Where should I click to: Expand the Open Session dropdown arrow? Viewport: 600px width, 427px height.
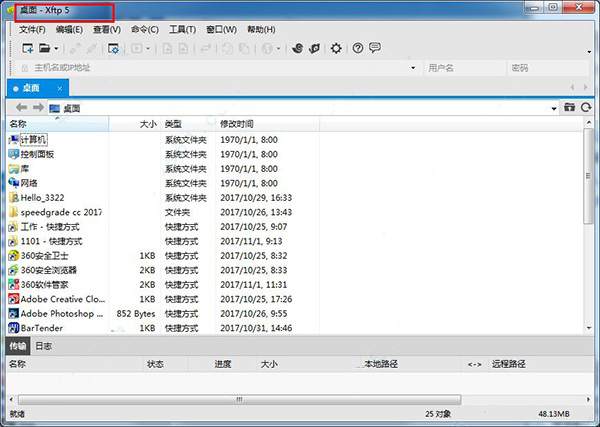56,49
